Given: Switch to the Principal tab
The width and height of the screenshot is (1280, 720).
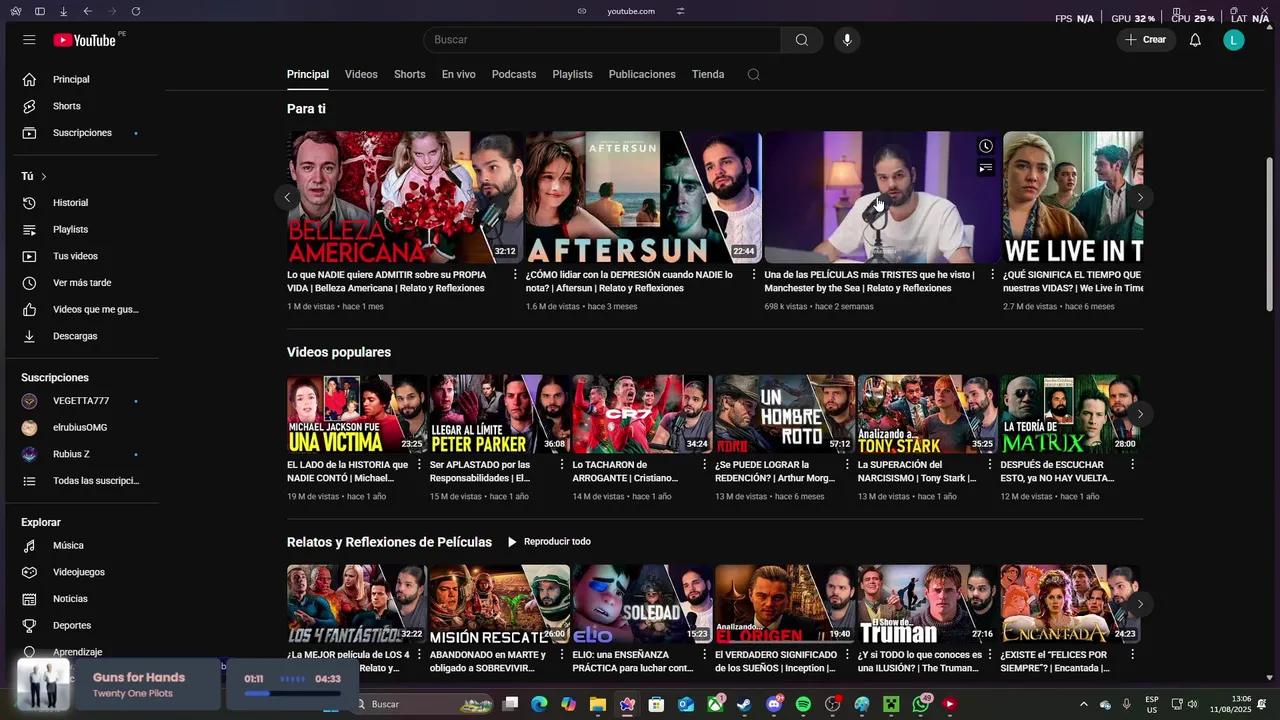Looking at the screenshot, I should (308, 74).
